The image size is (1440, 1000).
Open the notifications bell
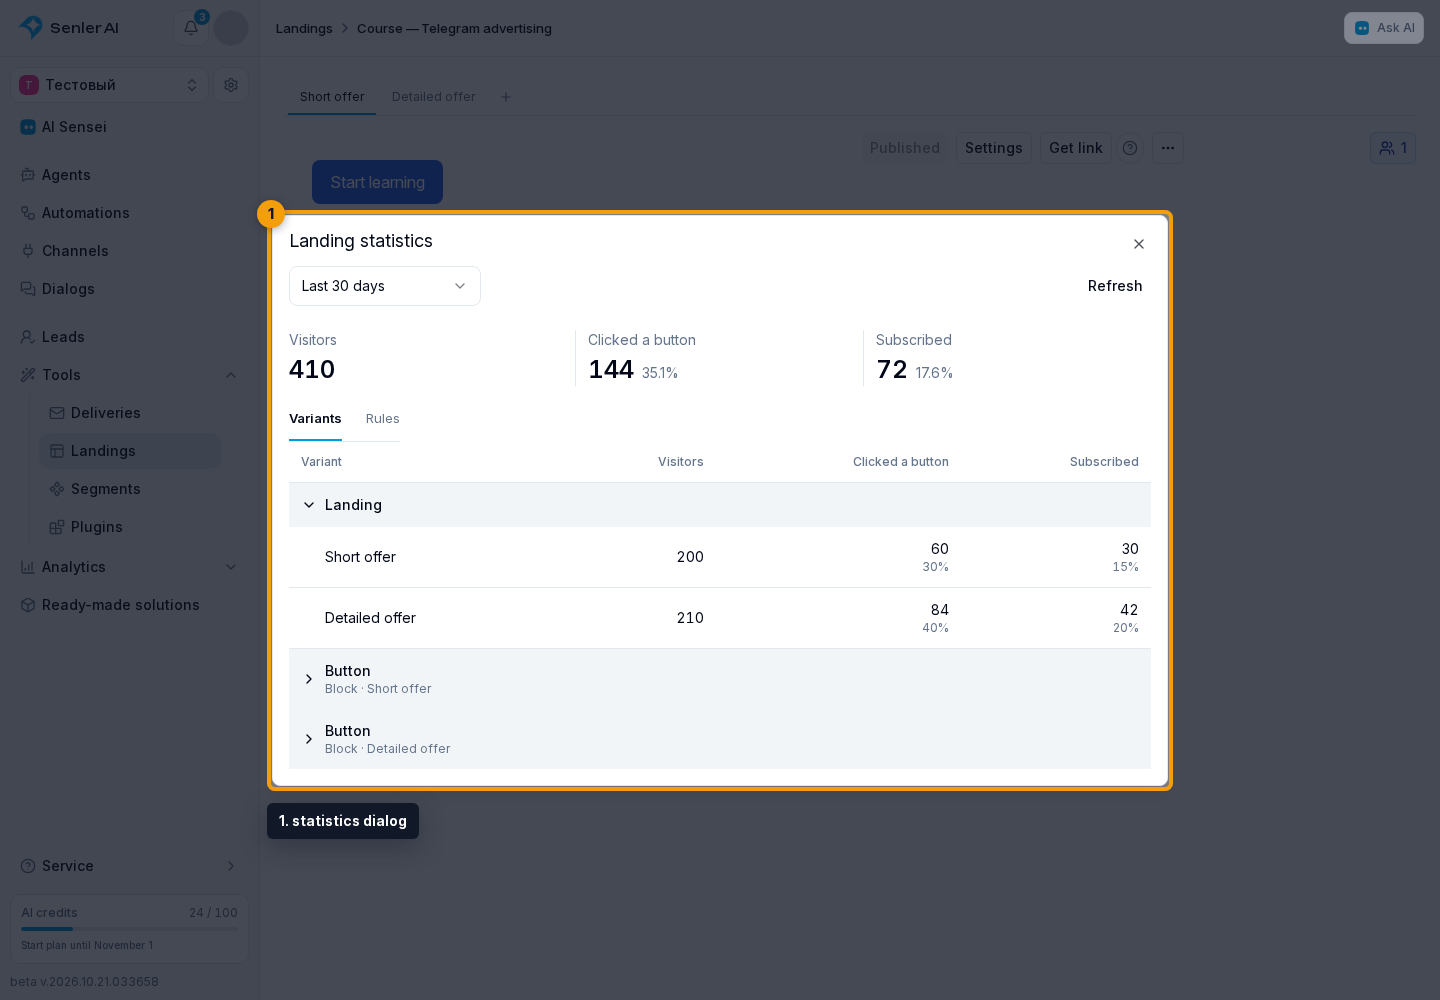click(191, 28)
